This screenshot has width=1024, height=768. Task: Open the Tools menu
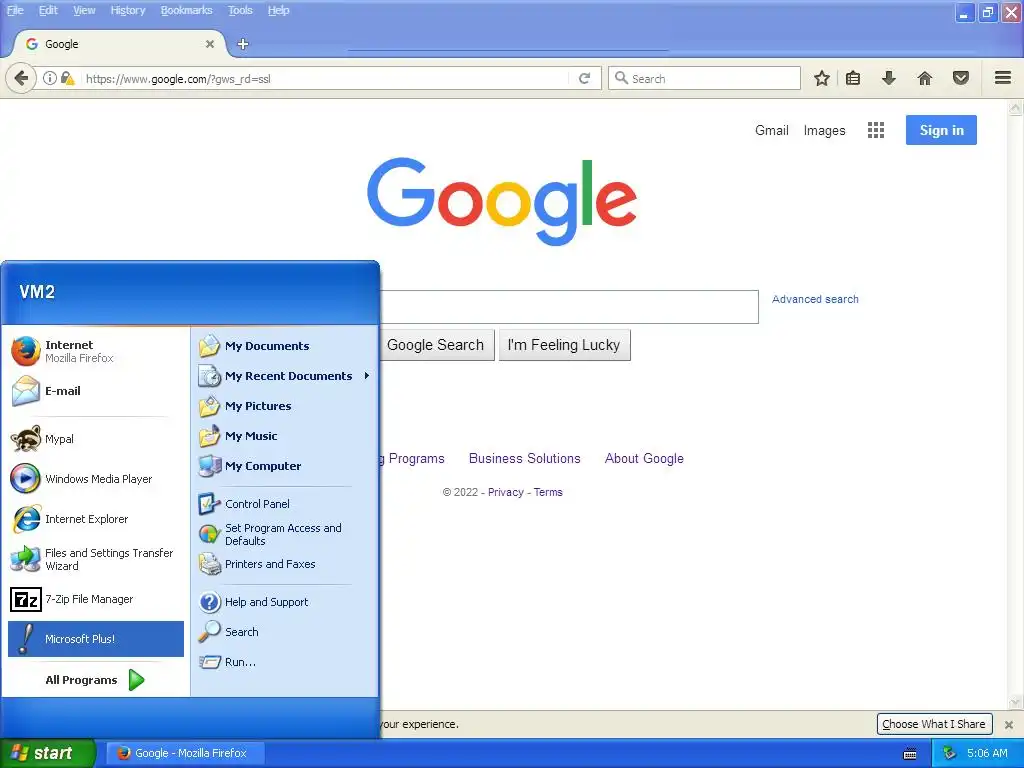pos(240,10)
